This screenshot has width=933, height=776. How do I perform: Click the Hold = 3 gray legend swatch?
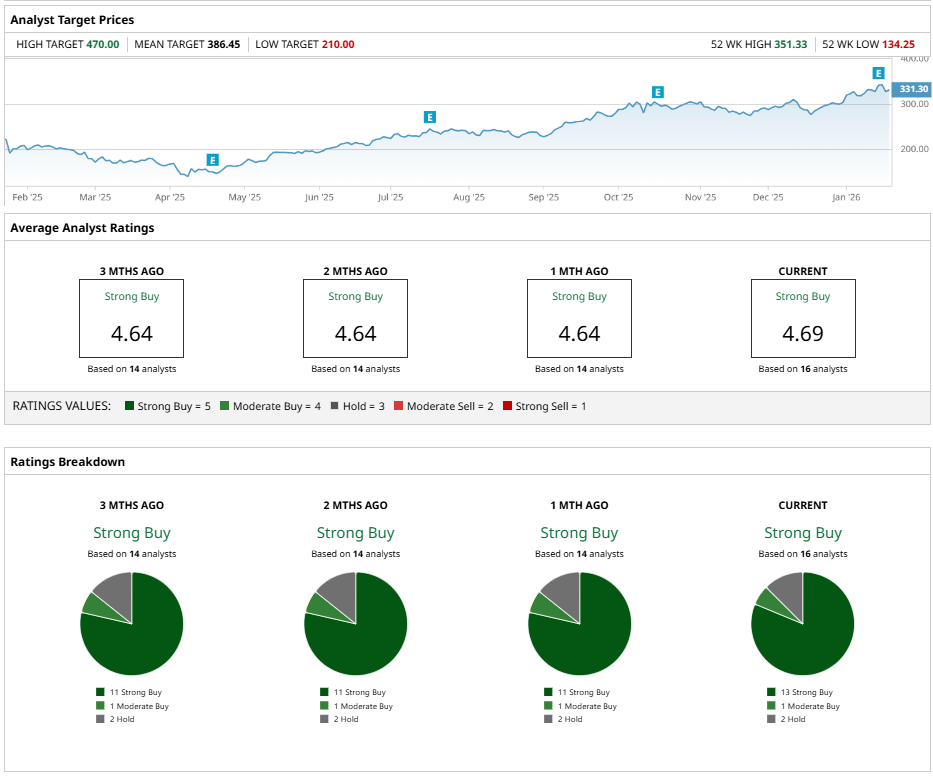(334, 406)
